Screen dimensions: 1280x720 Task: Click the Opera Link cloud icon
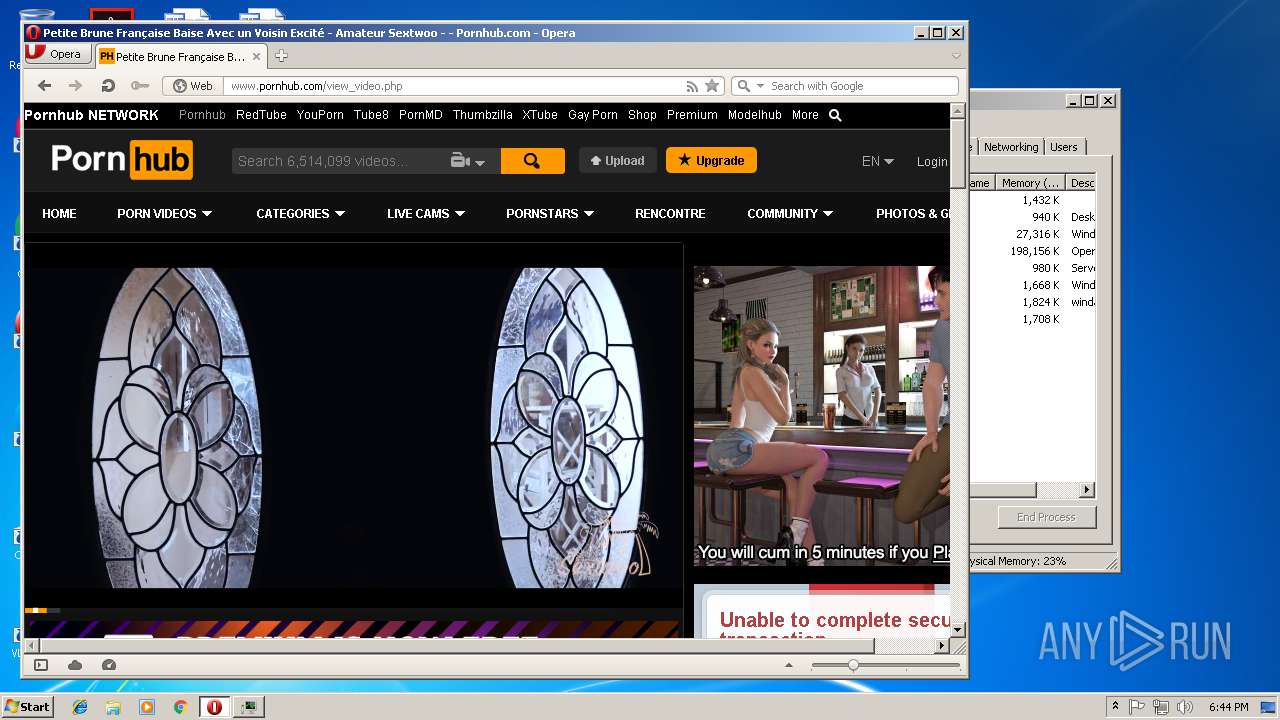(x=75, y=665)
